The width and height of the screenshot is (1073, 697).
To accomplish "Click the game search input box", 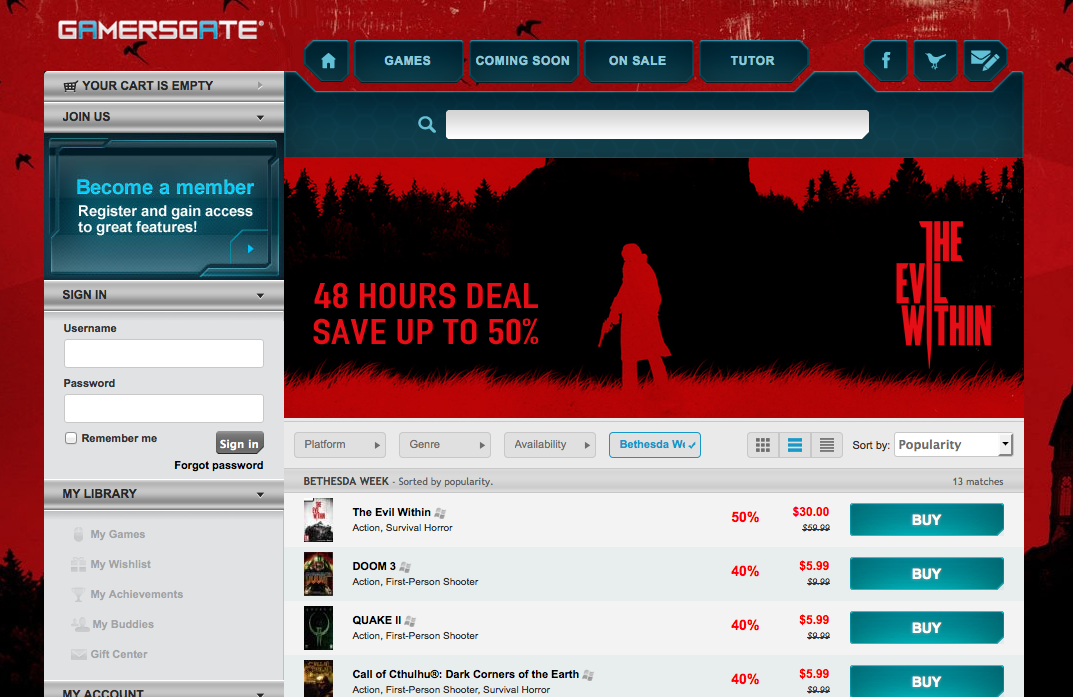I will pyautogui.click(x=658, y=124).
